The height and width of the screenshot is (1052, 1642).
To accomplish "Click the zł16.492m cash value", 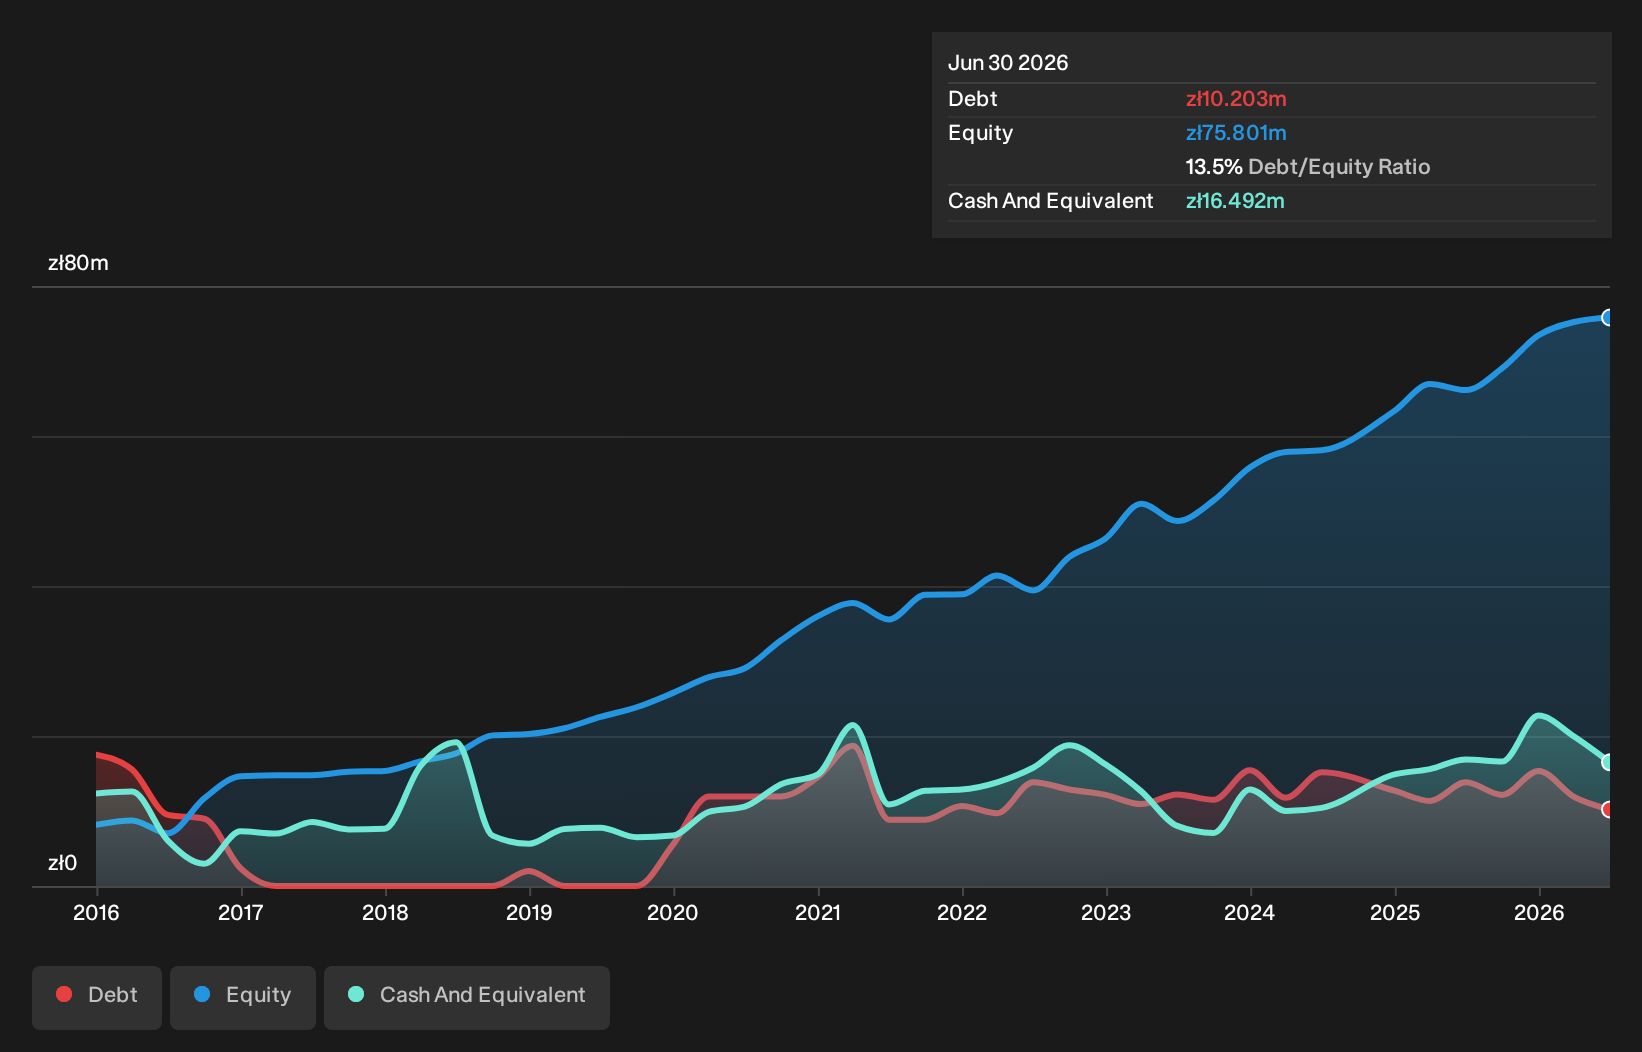I will click(1235, 201).
